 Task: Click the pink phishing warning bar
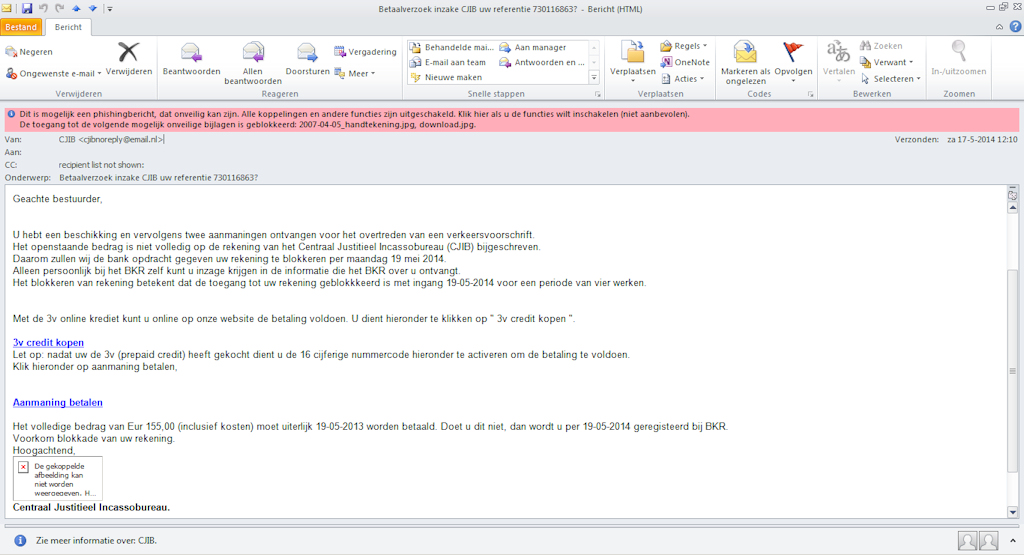512,119
